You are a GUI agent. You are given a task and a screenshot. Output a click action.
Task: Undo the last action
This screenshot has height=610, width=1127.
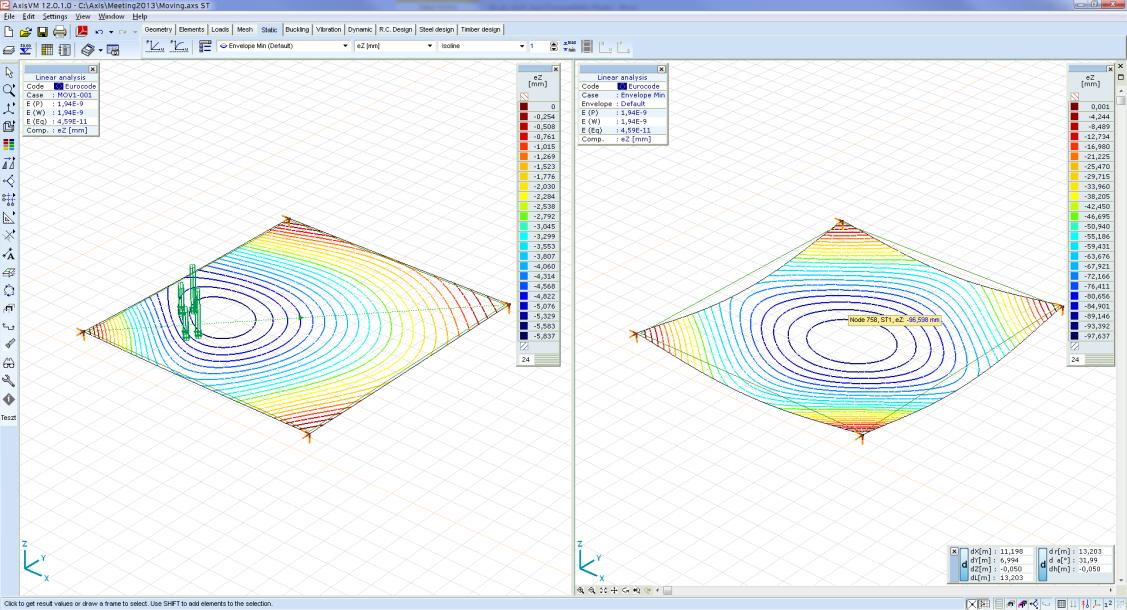pyautogui.click(x=99, y=32)
